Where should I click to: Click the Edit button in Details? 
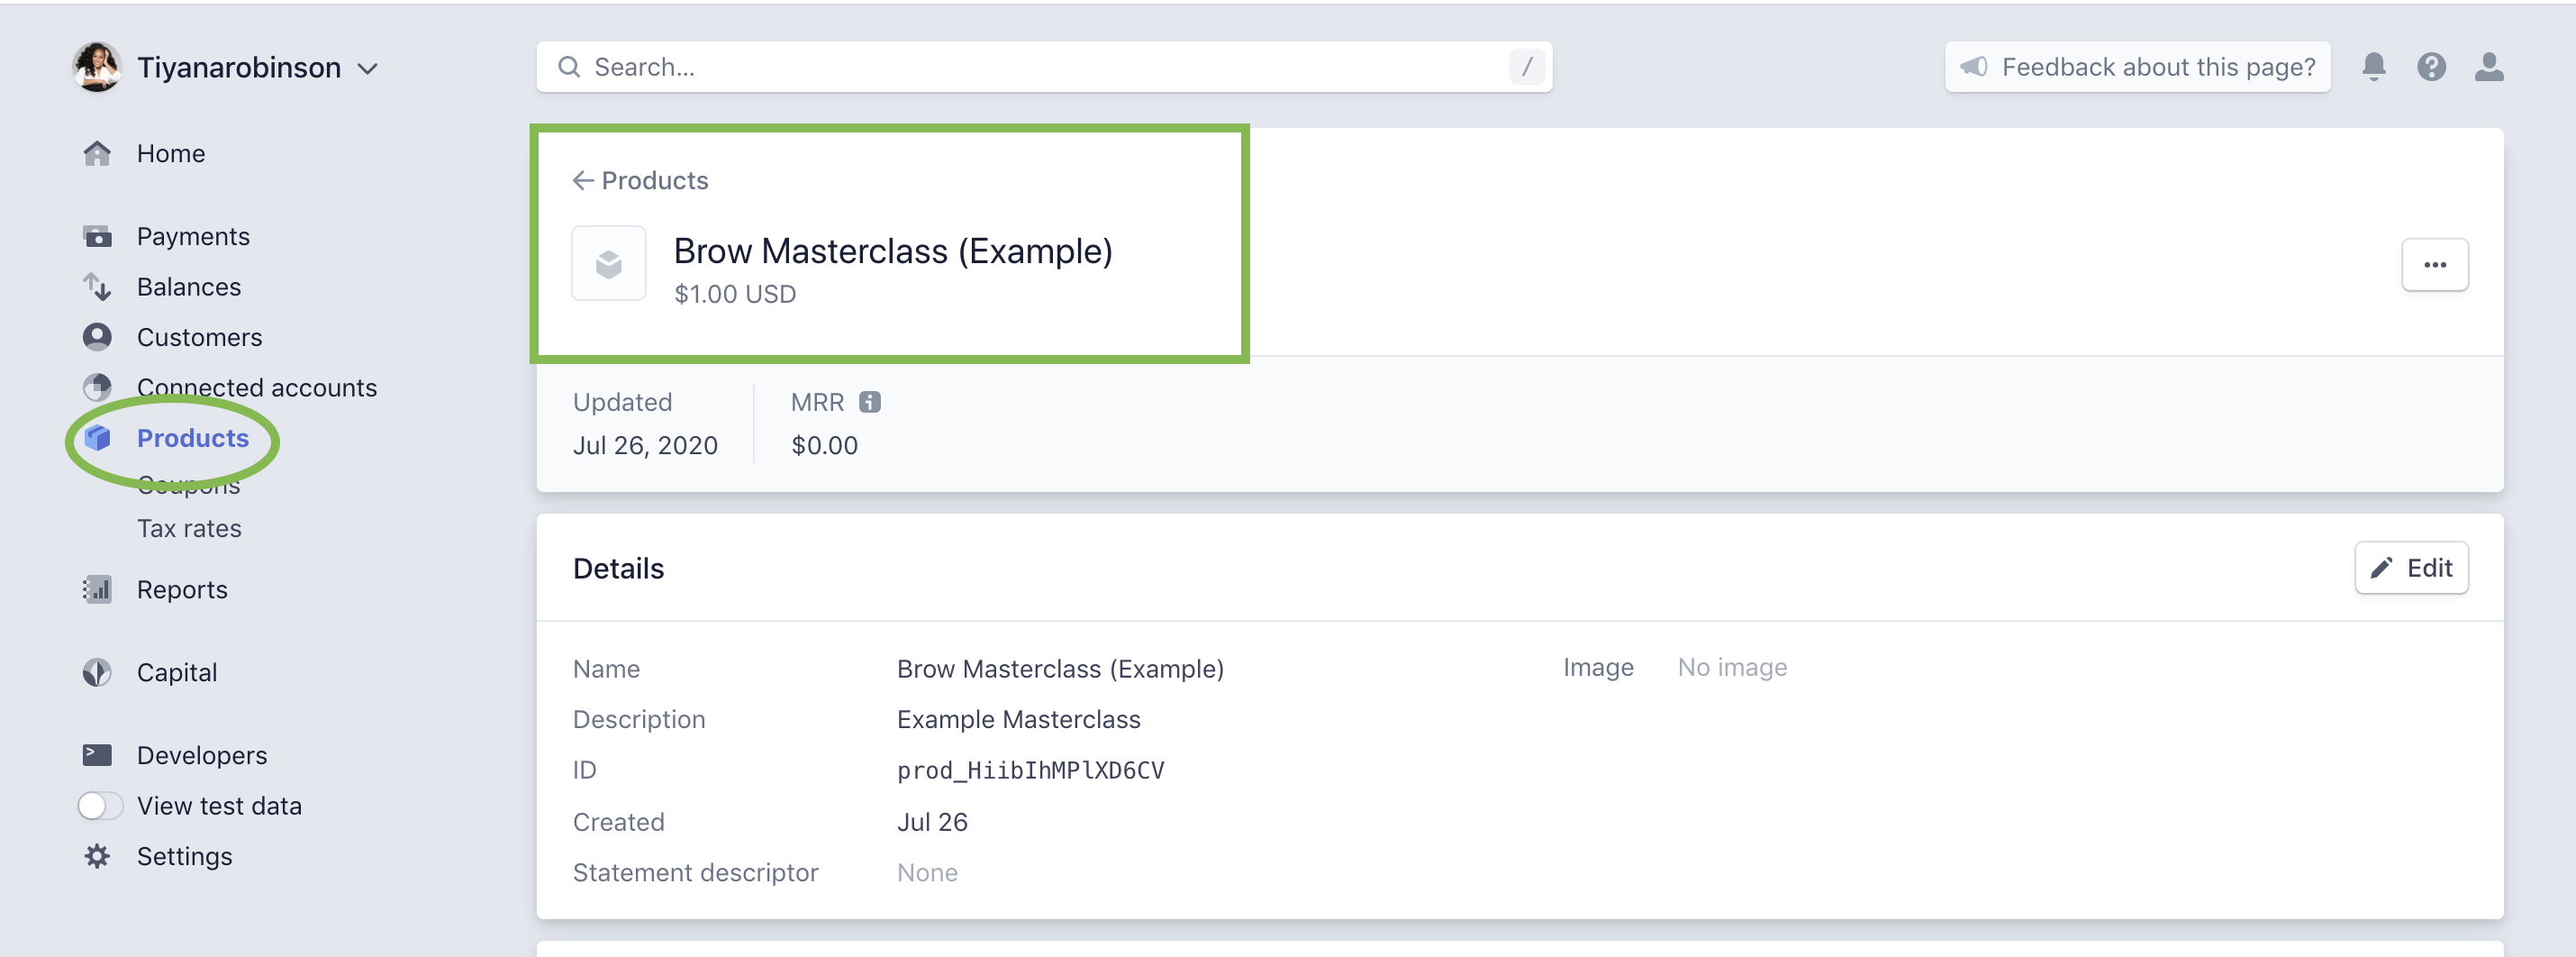pos(2411,568)
